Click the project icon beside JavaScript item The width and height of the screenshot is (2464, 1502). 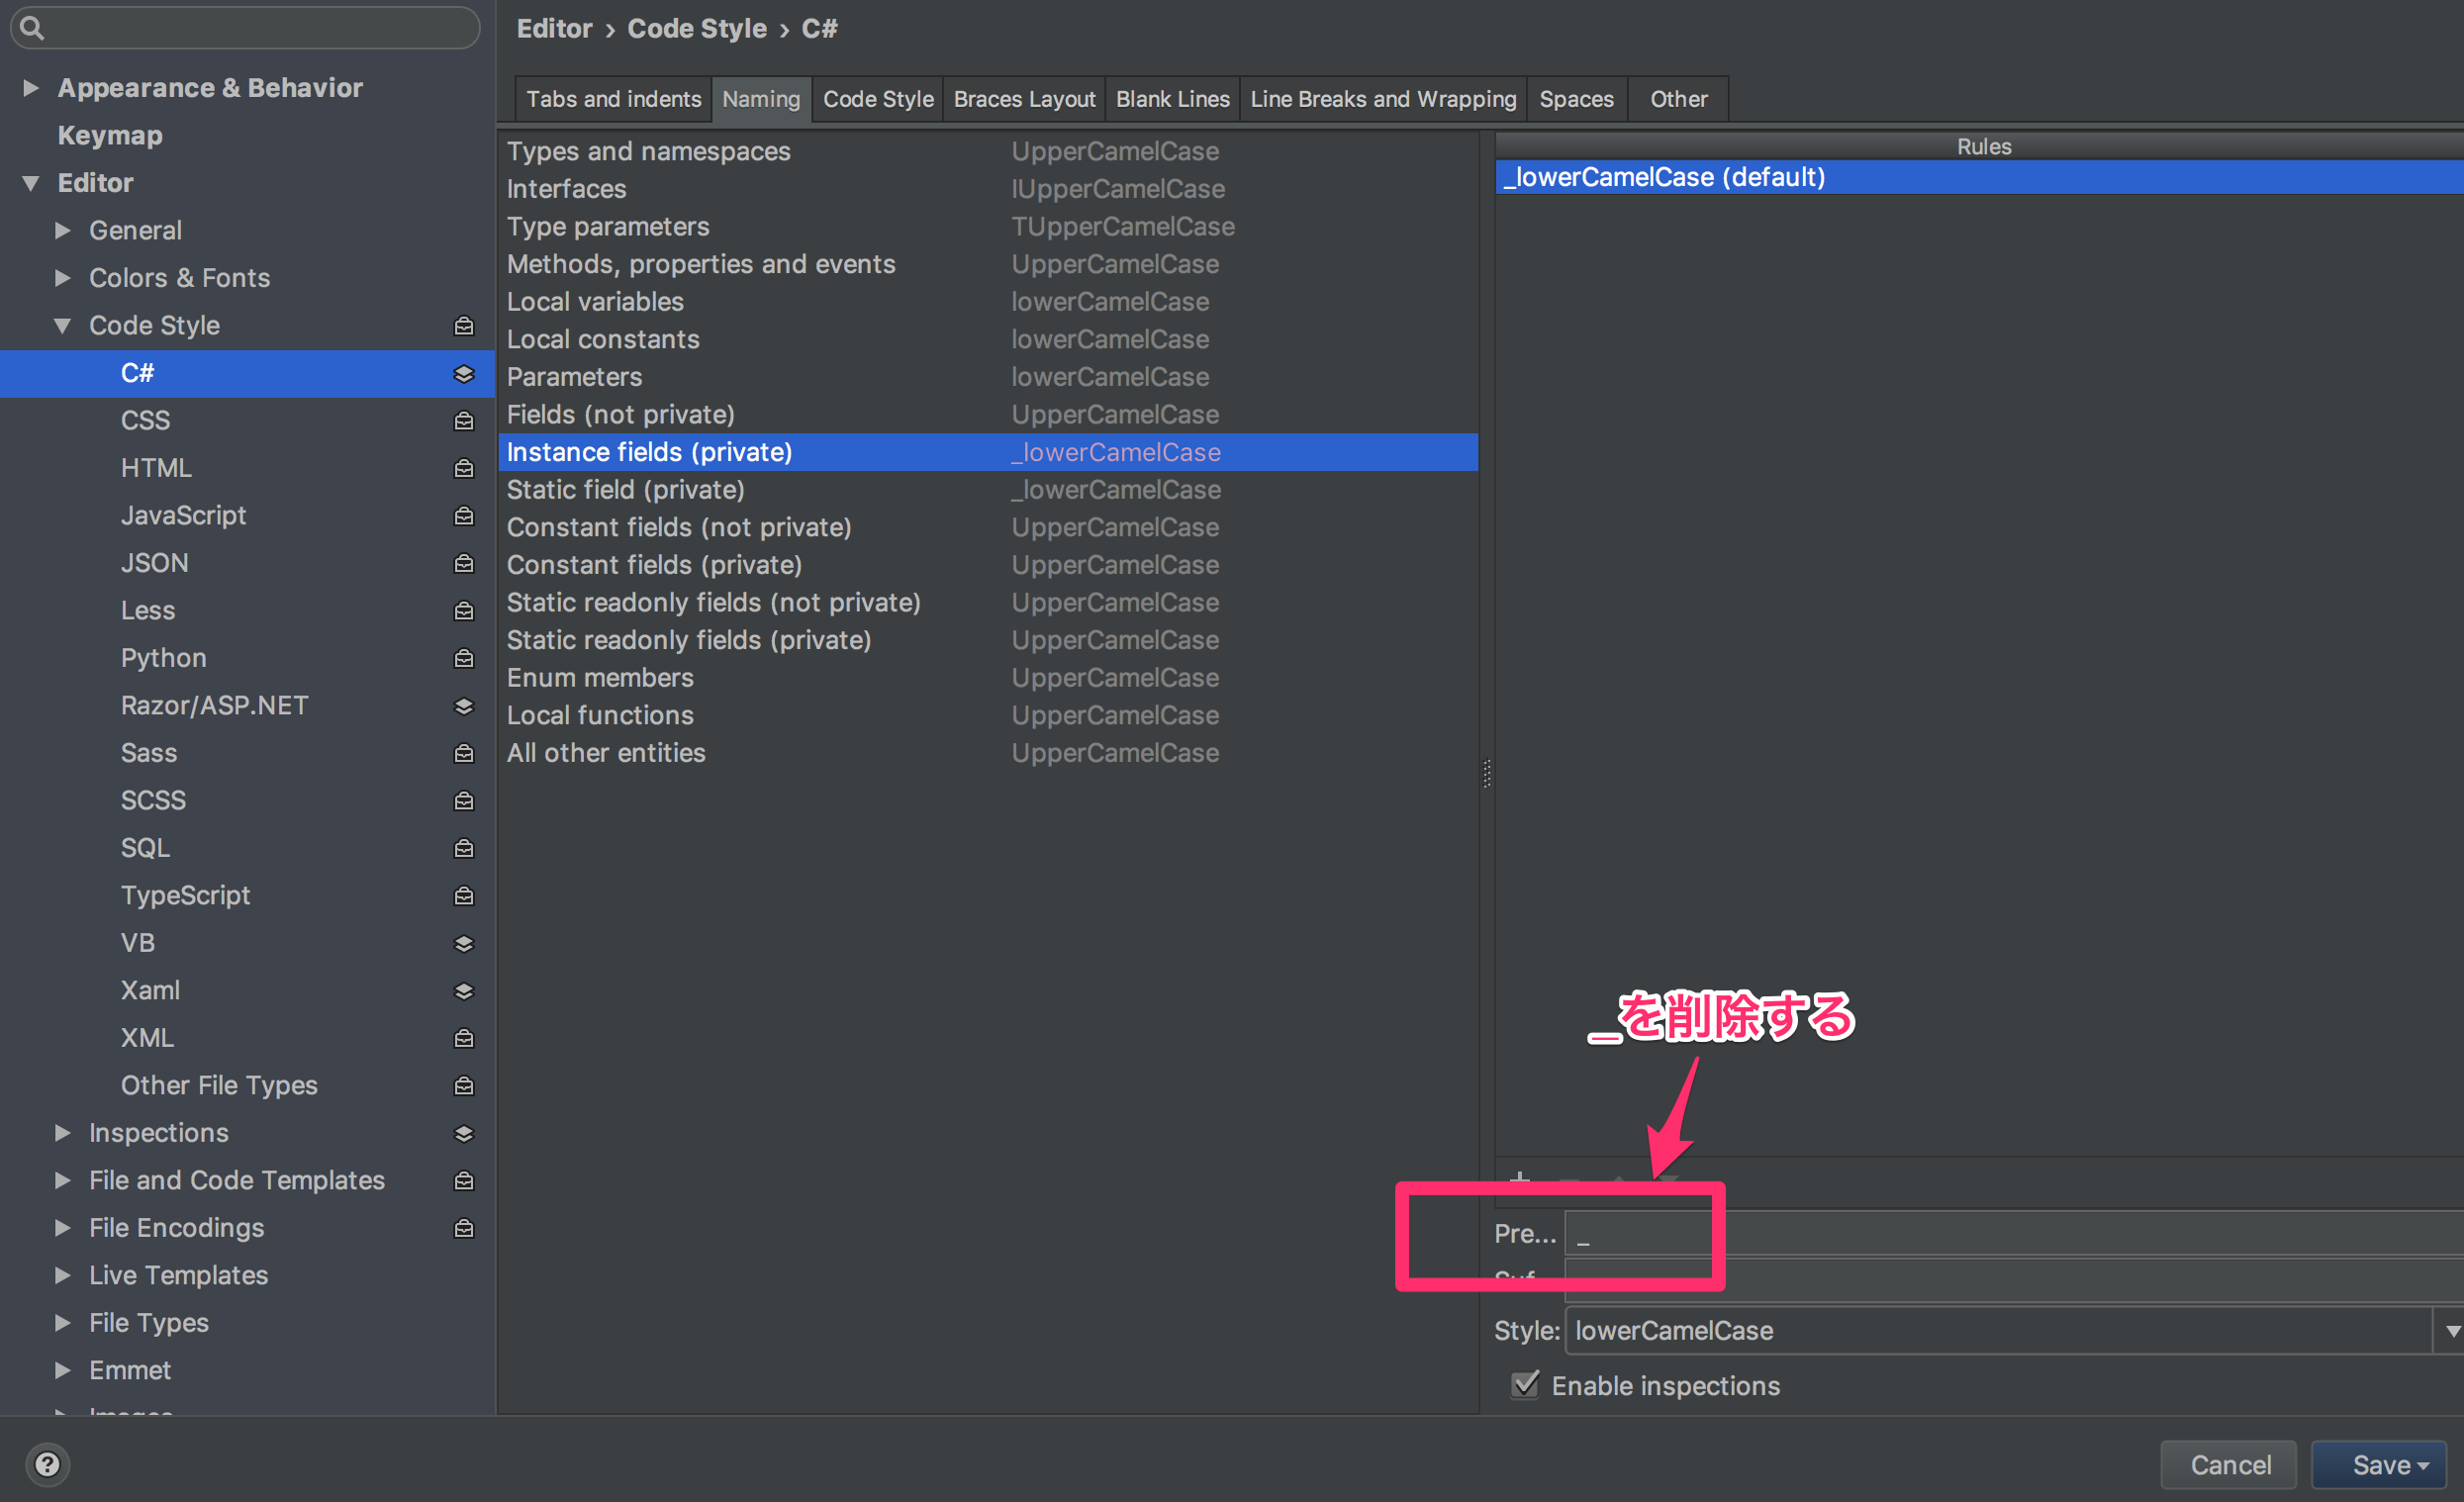click(x=464, y=516)
